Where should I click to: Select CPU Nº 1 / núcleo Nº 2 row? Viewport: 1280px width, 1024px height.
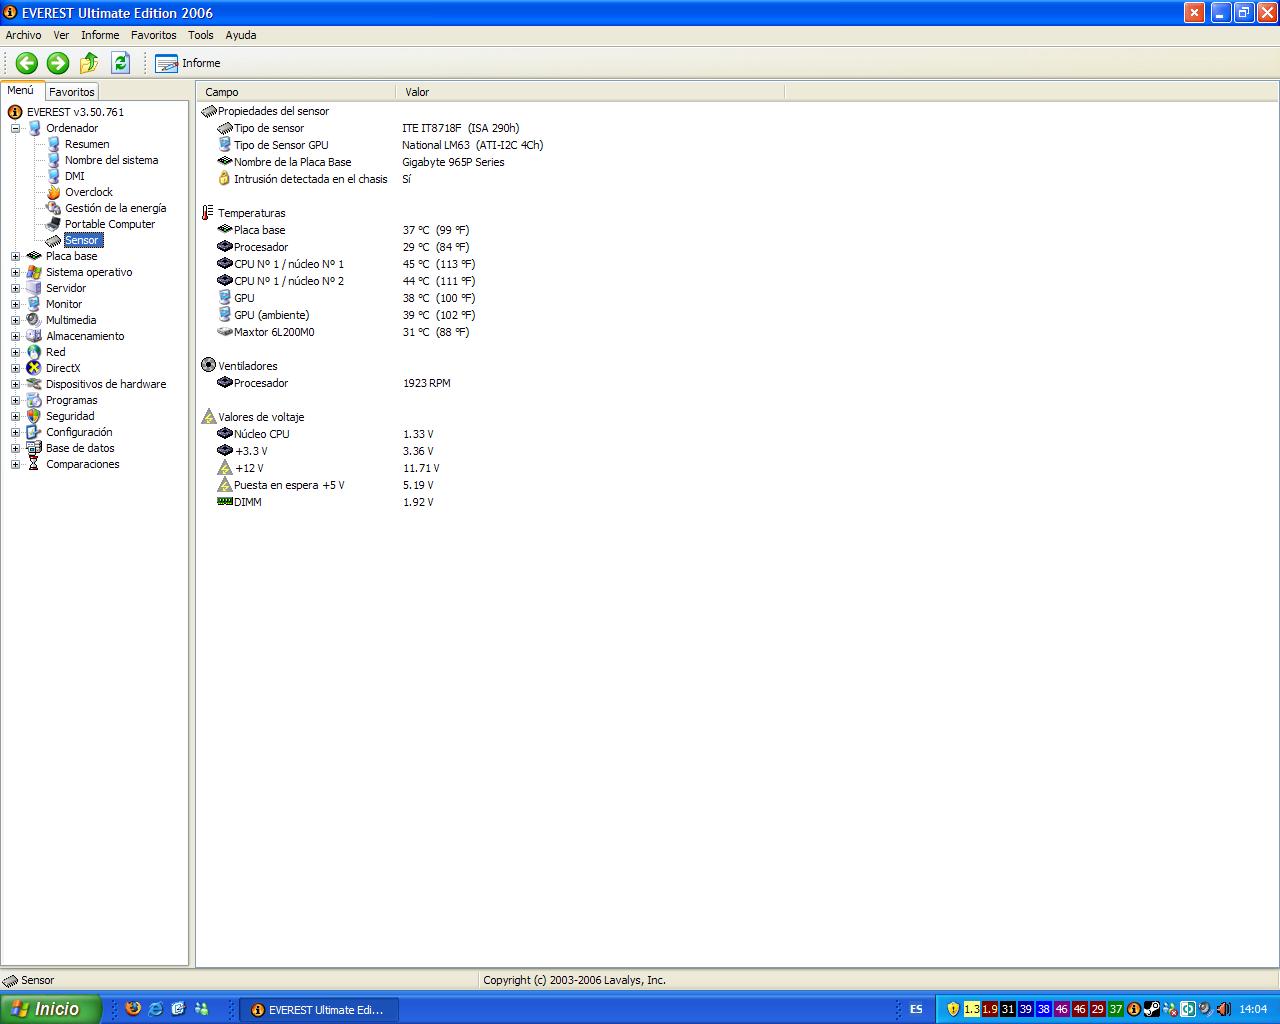coord(346,281)
